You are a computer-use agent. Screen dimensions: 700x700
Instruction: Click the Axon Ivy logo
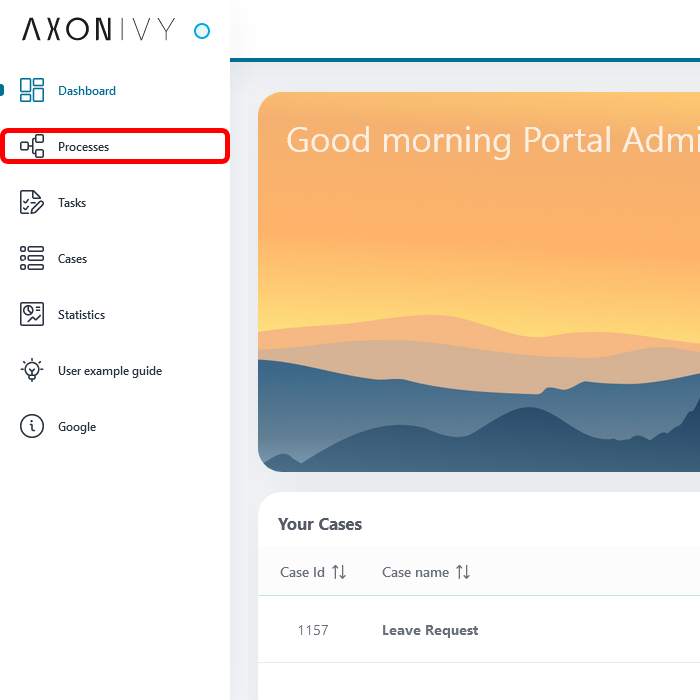pyautogui.click(x=99, y=29)
